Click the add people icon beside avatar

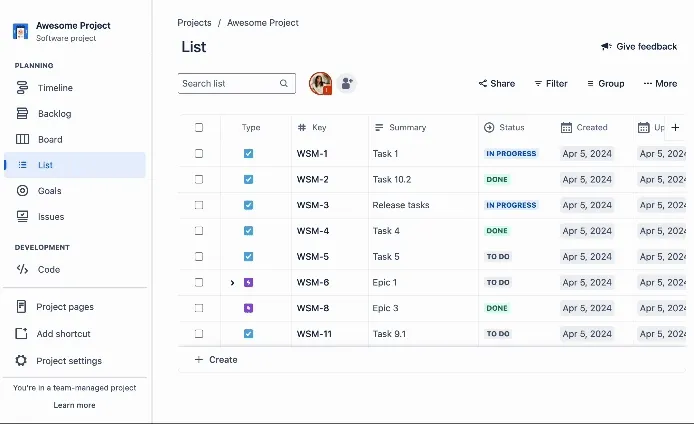click(347, 83)
